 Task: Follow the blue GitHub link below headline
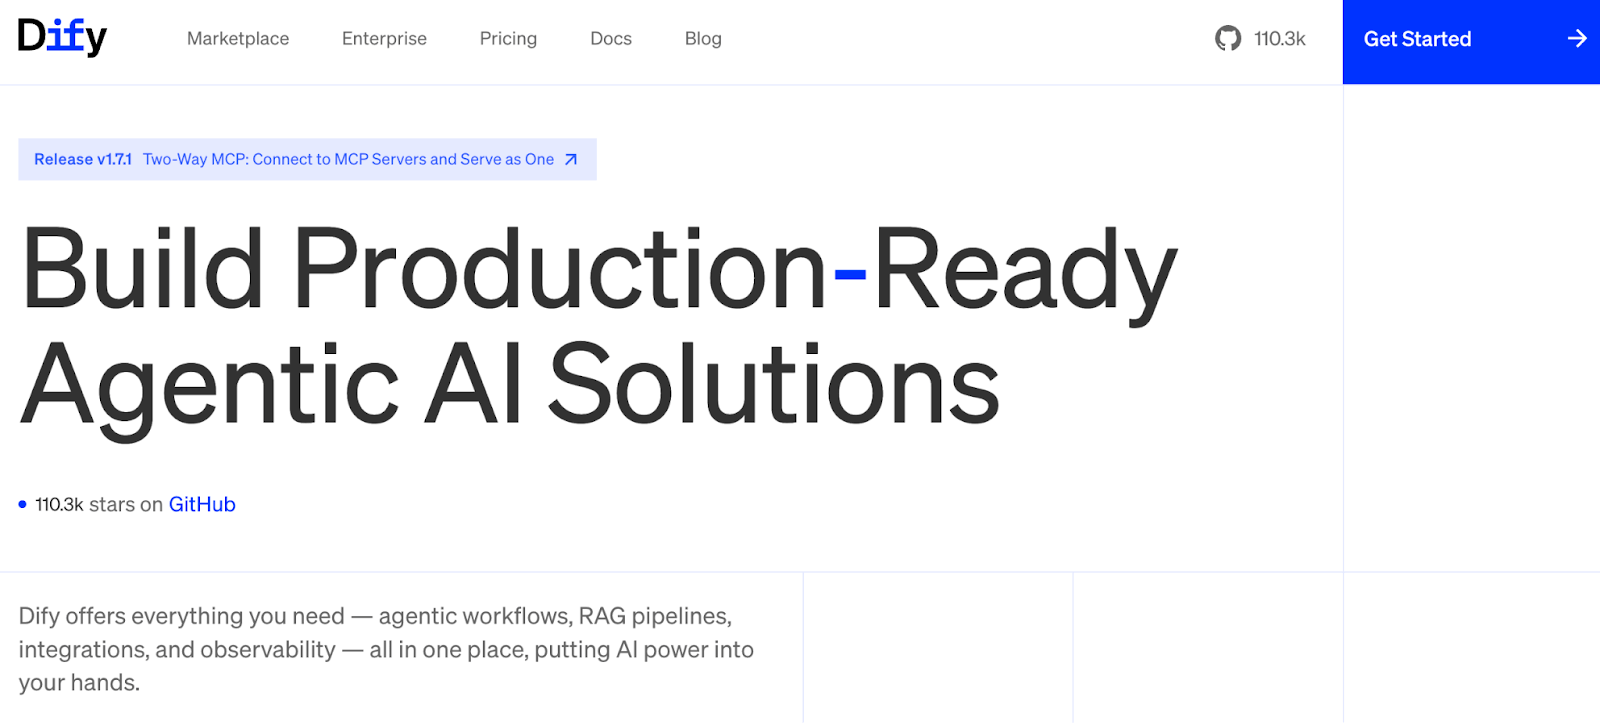click(202, 505)
